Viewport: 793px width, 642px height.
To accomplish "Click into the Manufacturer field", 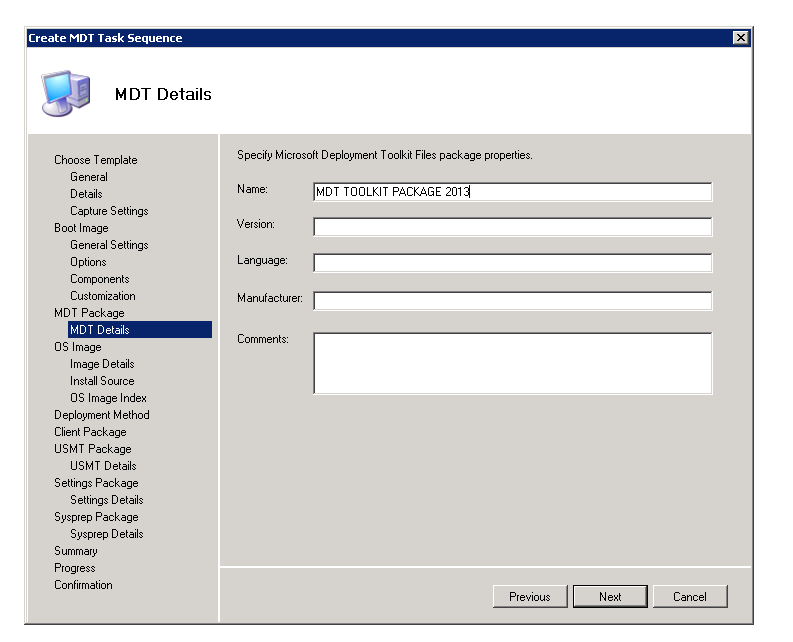I will click(512, 301).
